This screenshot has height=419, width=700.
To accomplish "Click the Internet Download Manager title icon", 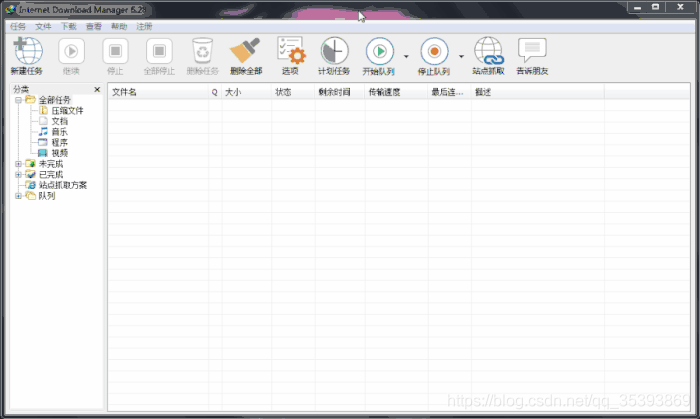I will pyautogui.click(x=10, y=9).
